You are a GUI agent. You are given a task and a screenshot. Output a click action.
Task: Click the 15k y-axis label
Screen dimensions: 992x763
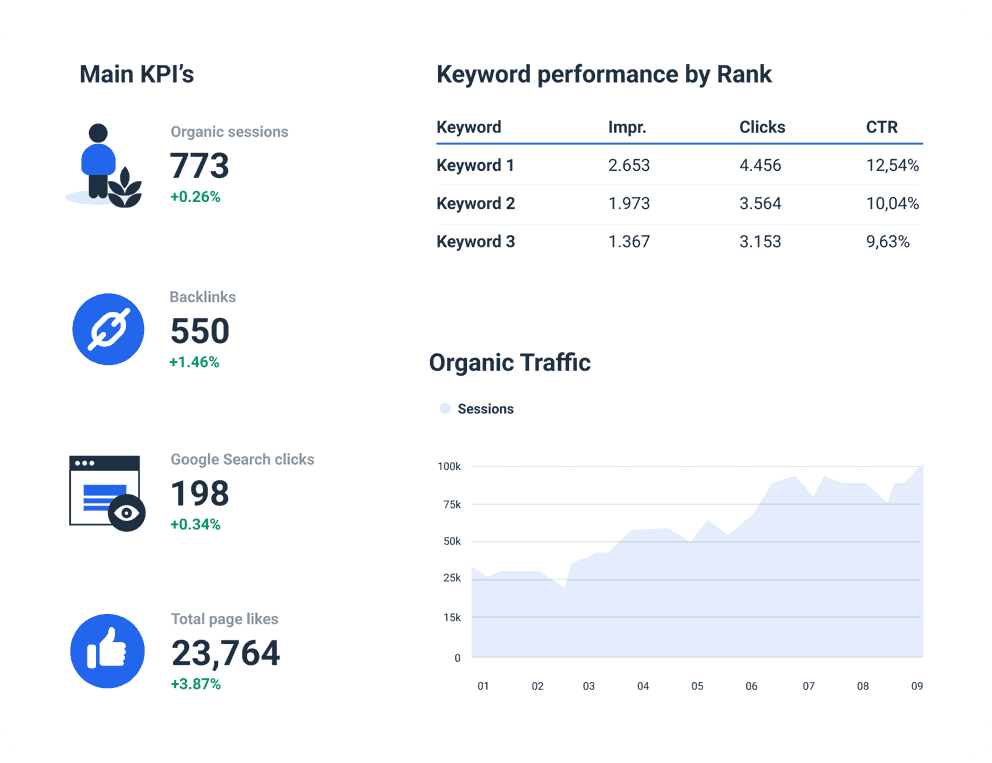(x=452, y=617)
